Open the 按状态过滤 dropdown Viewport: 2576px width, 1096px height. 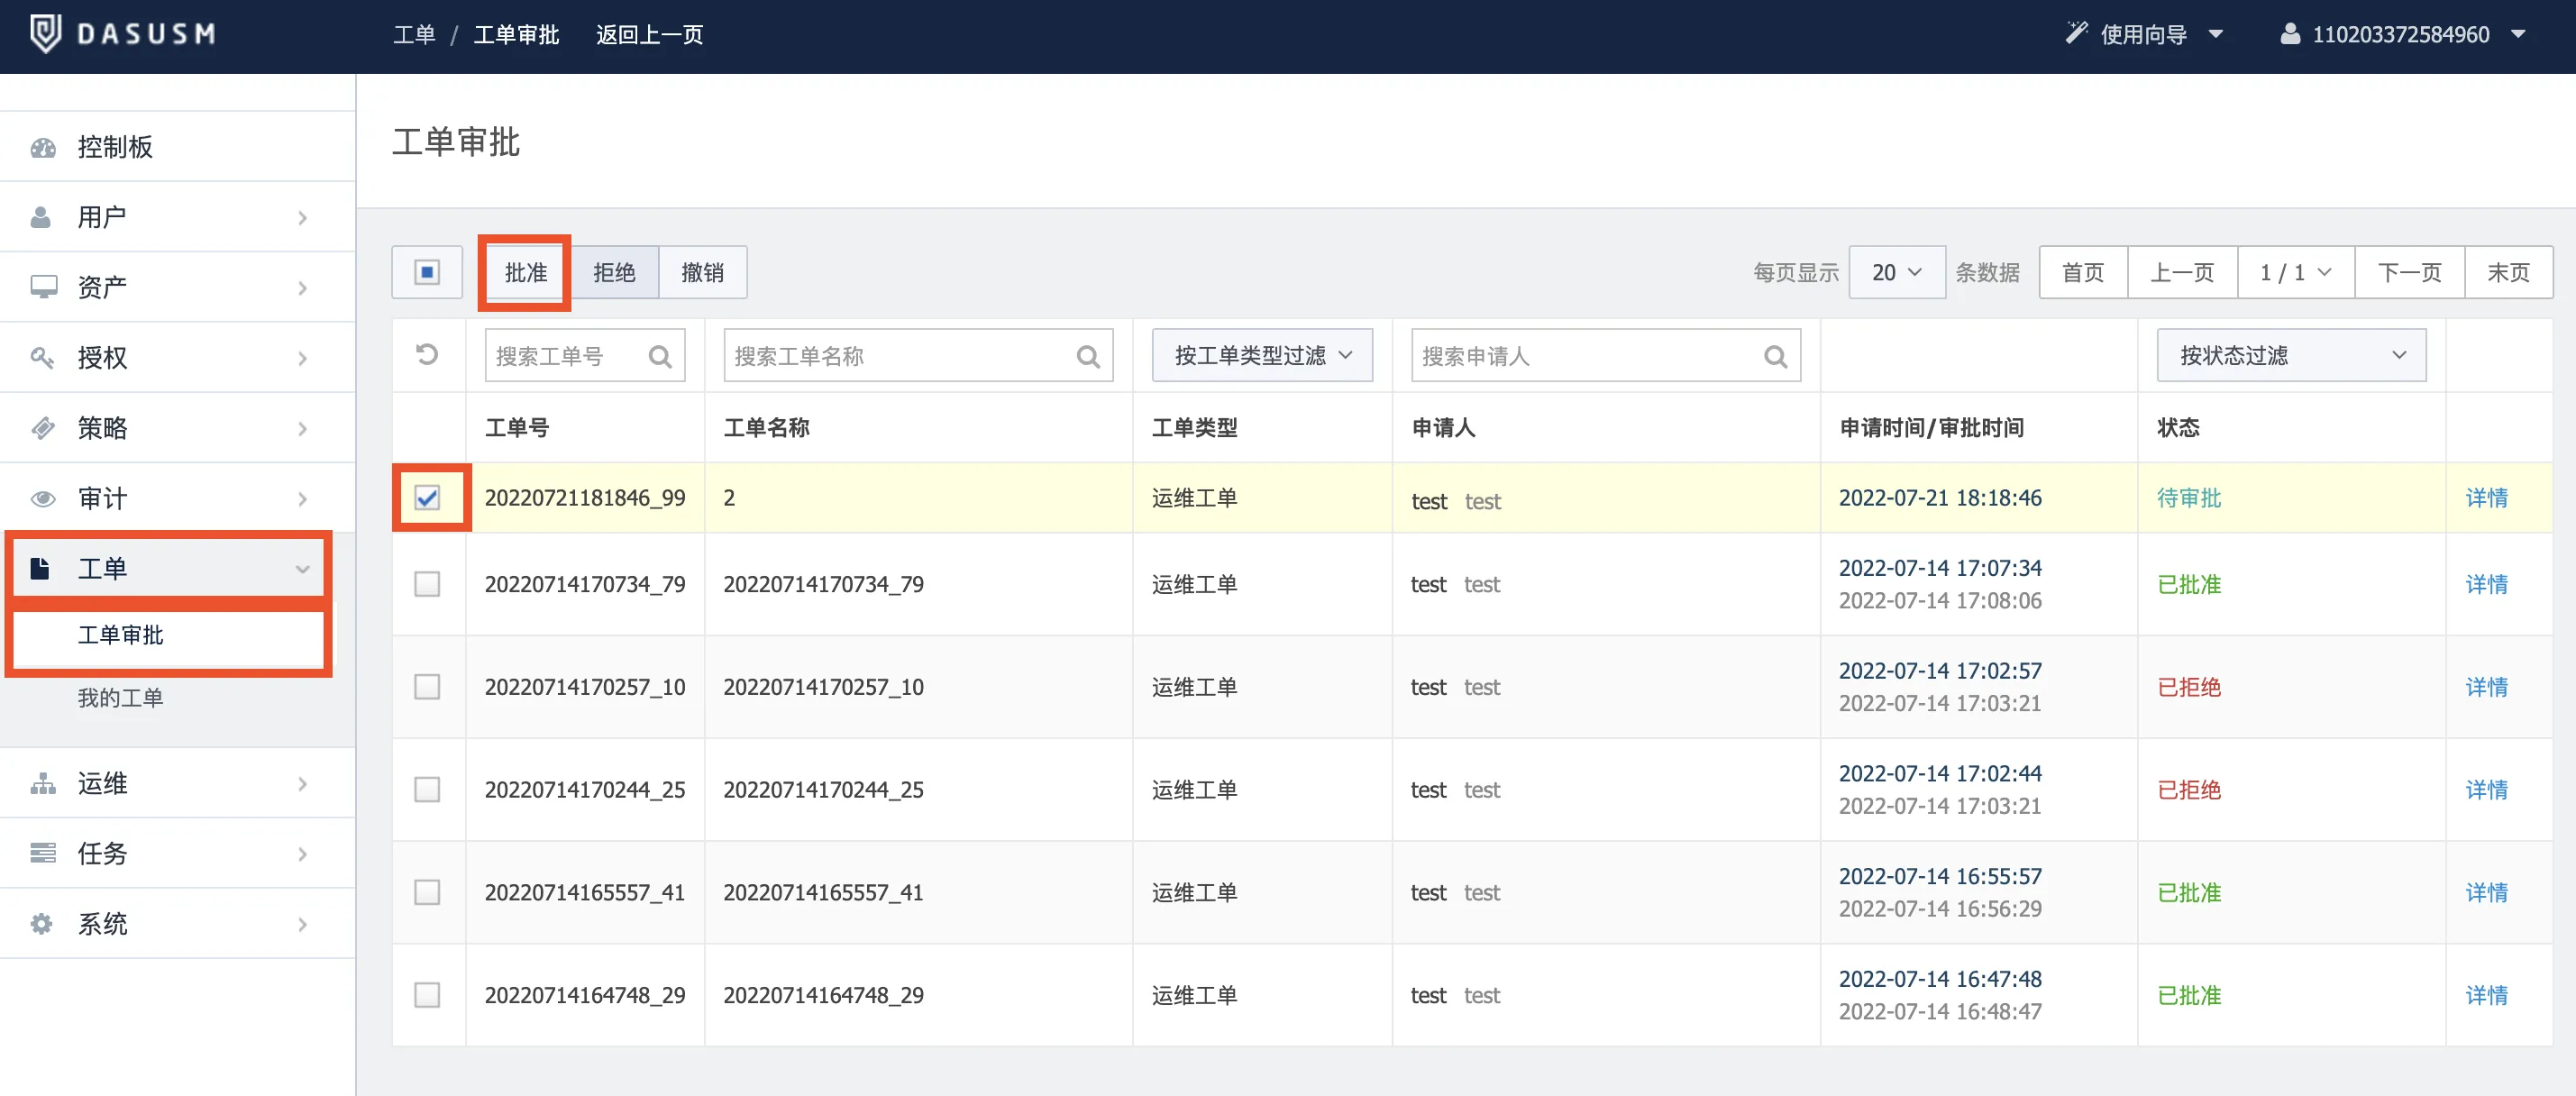2290,355
